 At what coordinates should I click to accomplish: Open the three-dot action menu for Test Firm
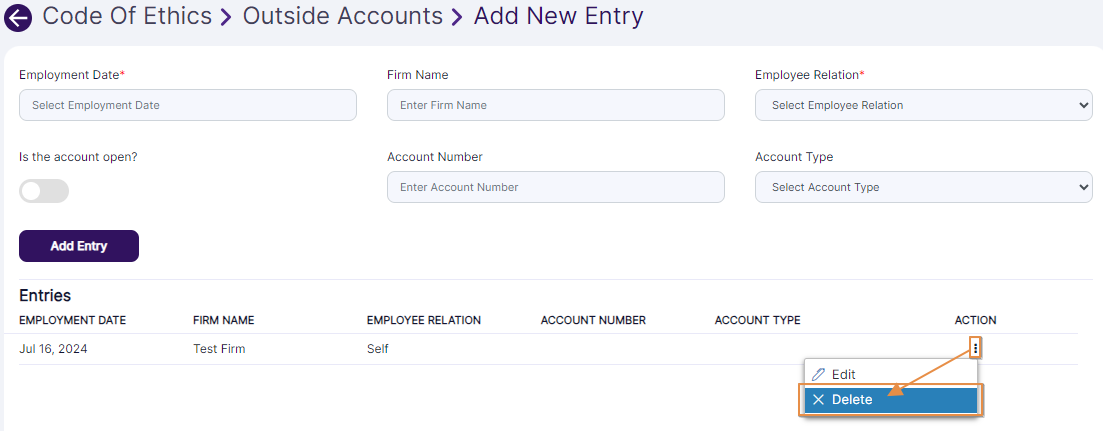[975, 348]
